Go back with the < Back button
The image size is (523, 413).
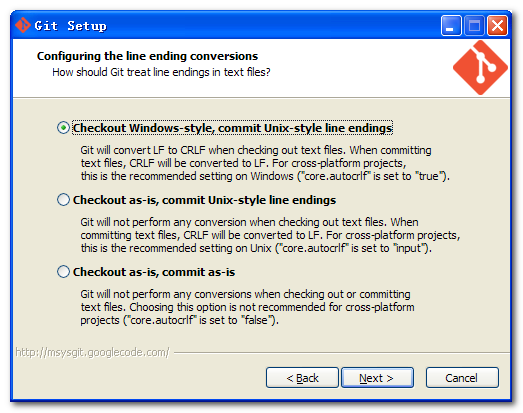point(302,378)
